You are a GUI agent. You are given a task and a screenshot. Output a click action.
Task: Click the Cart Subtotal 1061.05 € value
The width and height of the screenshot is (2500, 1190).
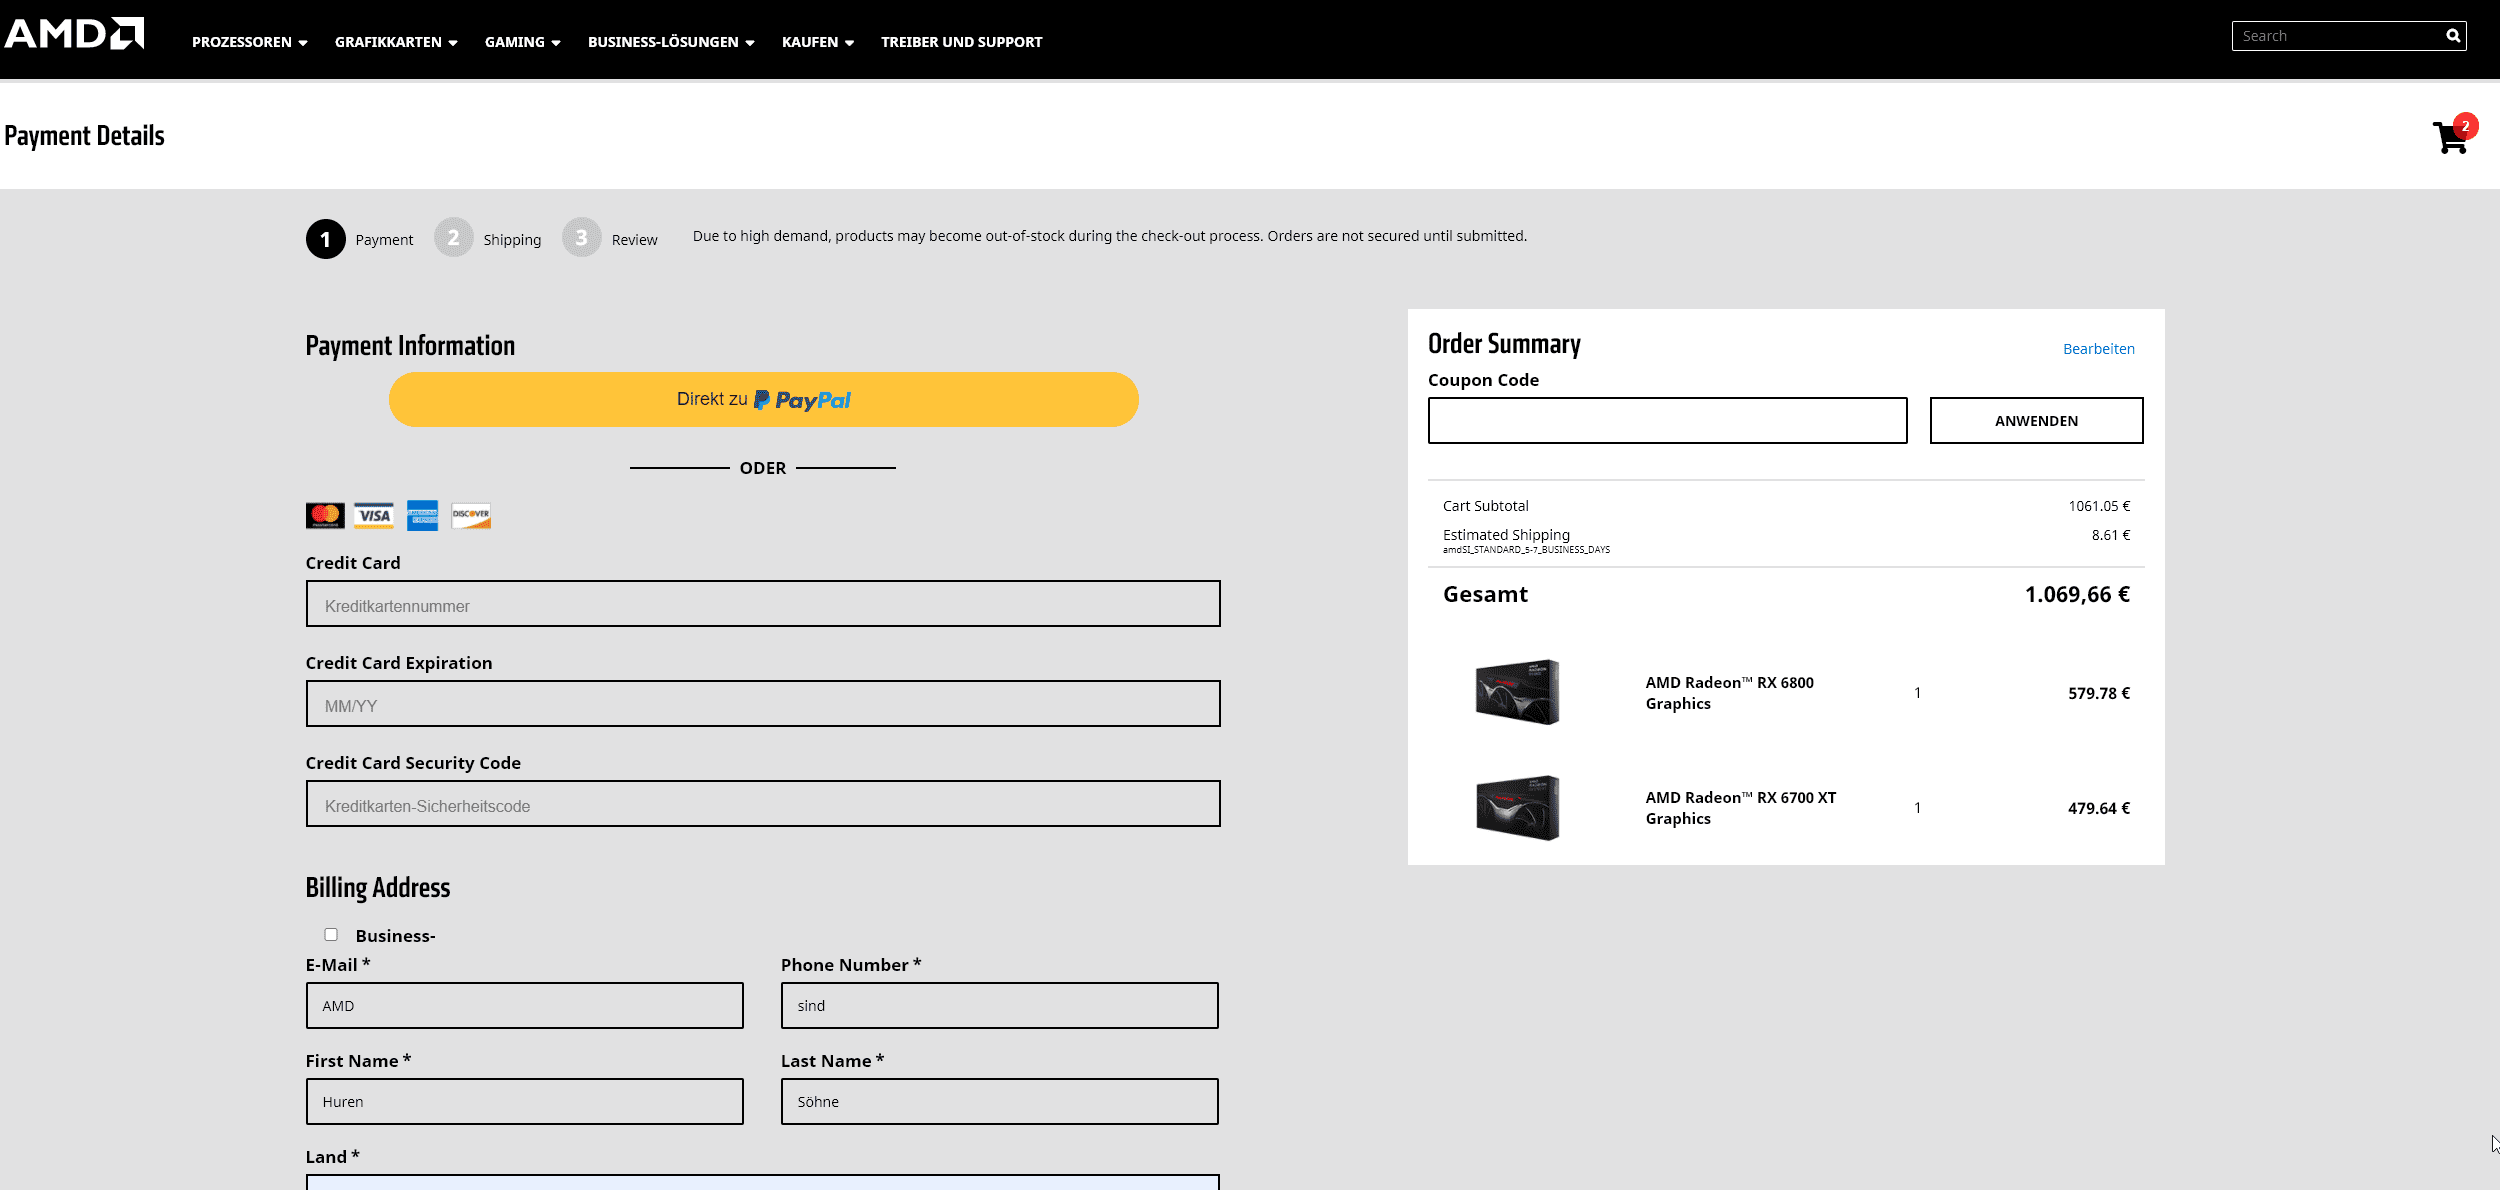click(2099, 506)
